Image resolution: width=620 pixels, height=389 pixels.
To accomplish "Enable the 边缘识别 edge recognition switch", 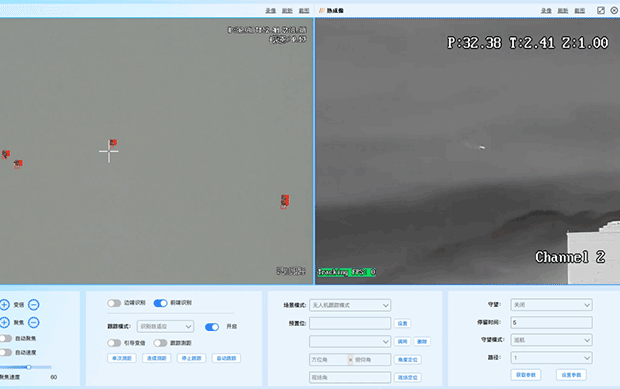I will [114, 303].
